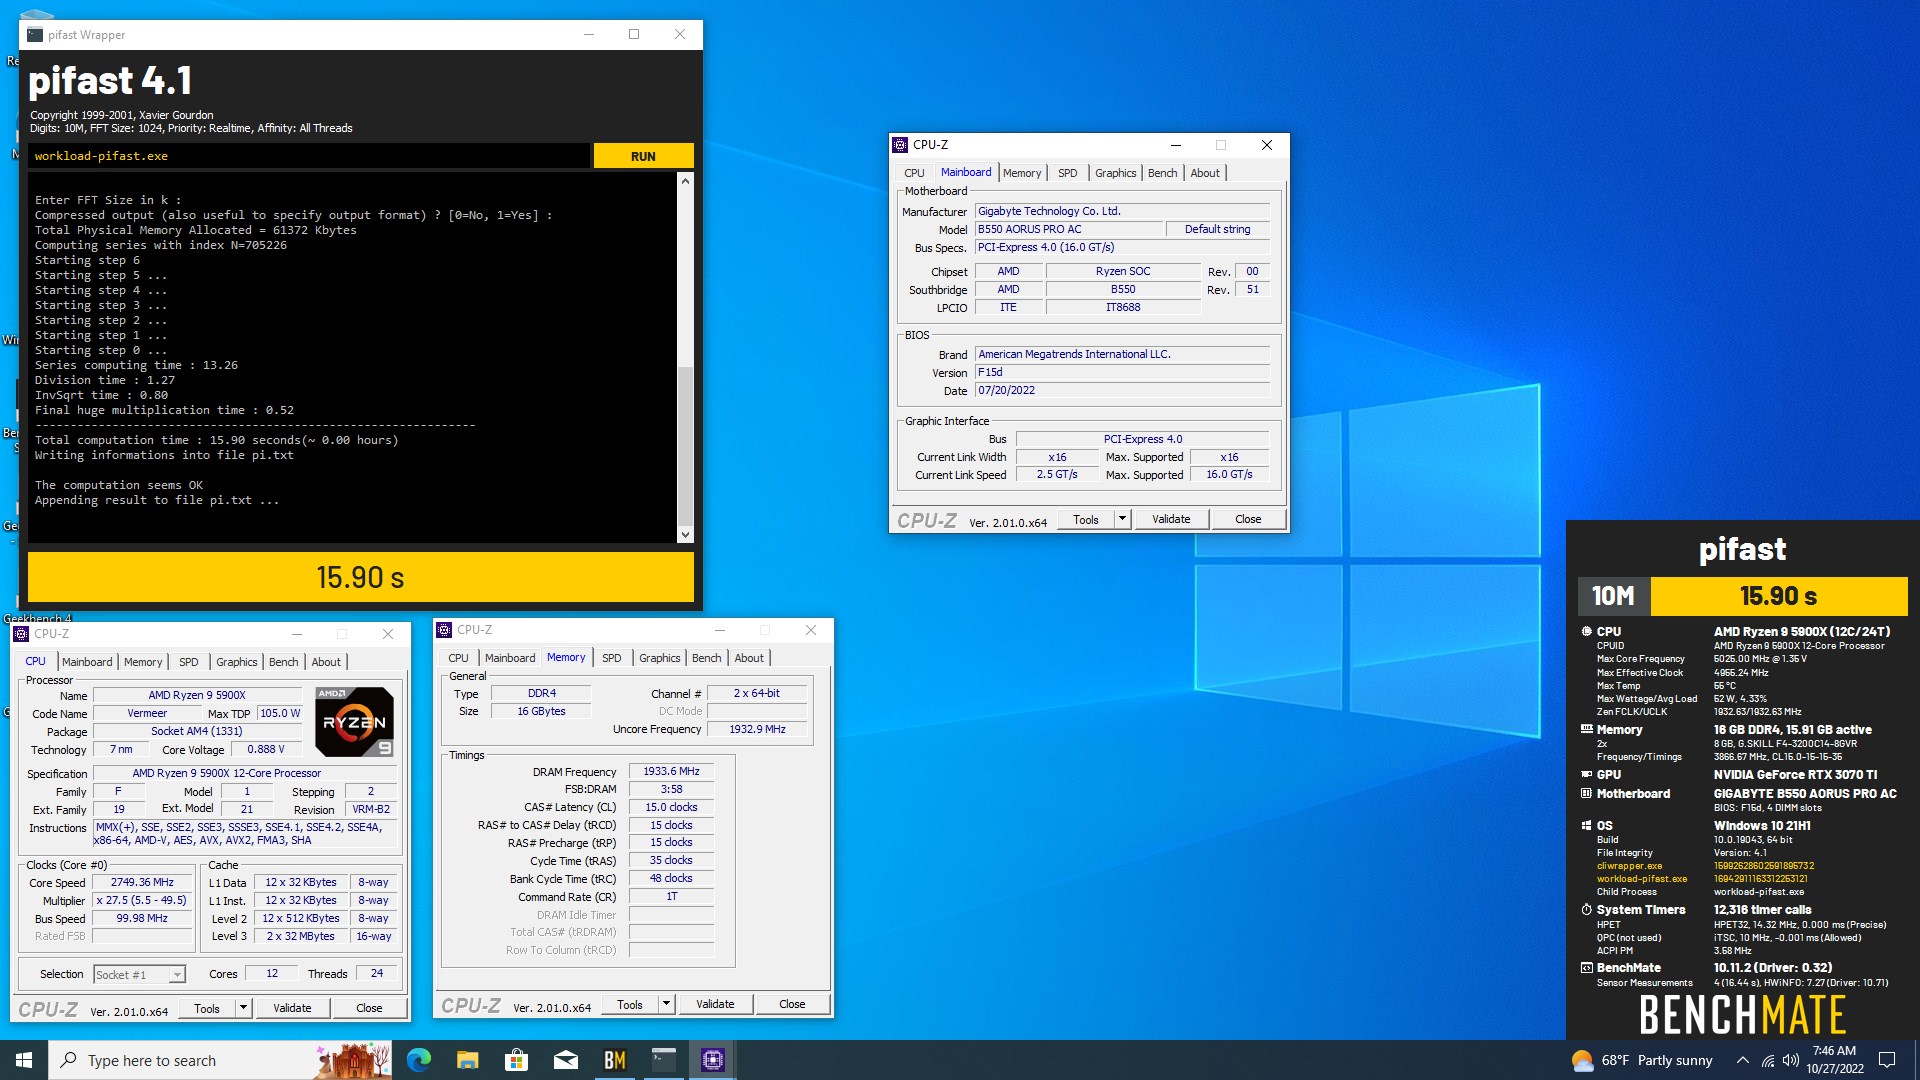Open network status tray icon
1920x1080 pixels.
tap(1768, 1060)
